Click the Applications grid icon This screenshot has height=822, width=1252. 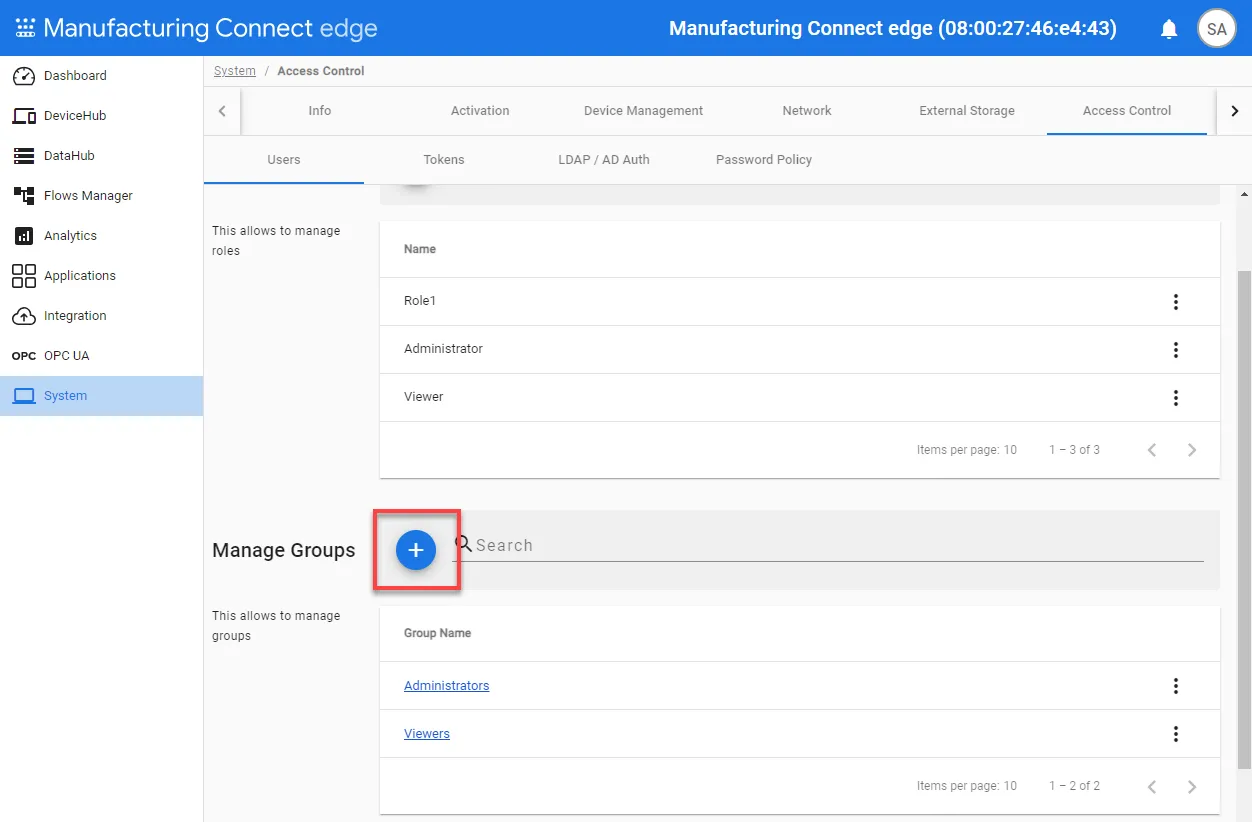24,276
